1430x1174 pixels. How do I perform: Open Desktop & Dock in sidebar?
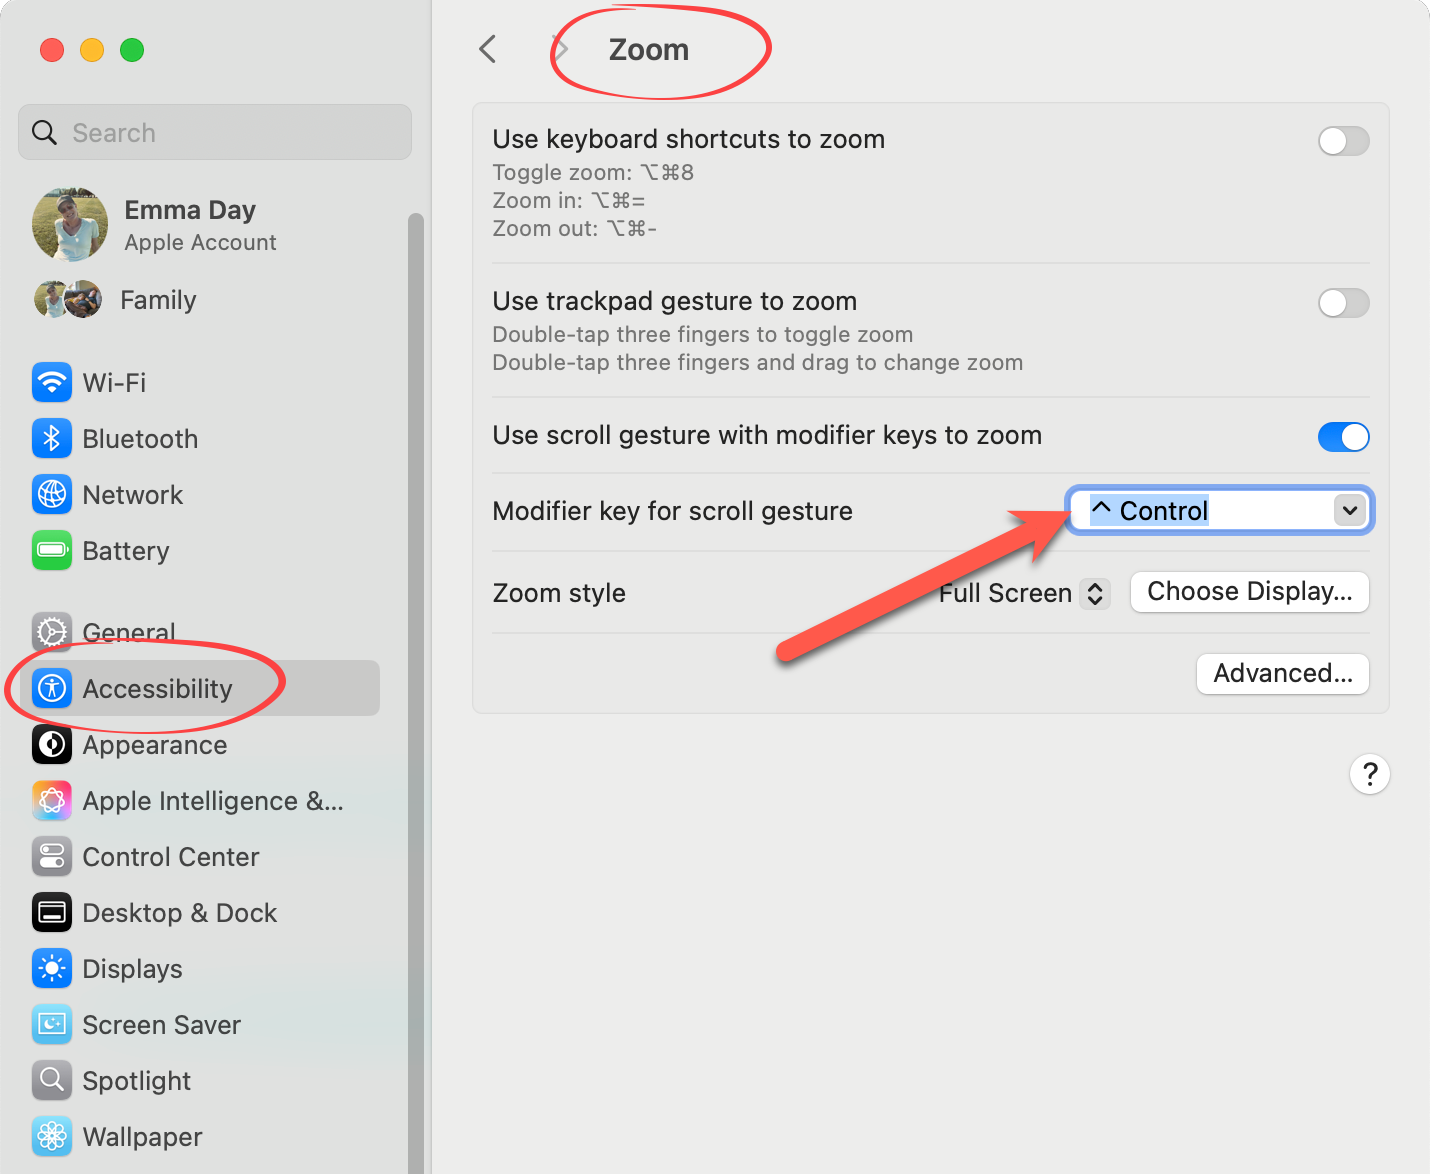click(x=180, y=913)
